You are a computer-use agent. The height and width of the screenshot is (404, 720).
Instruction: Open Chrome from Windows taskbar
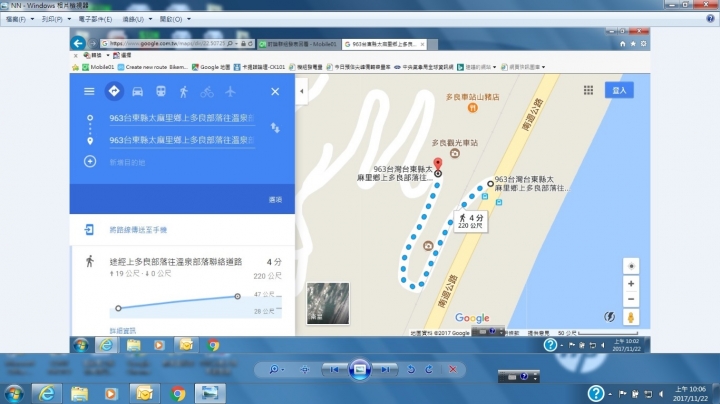click(178, 393)
